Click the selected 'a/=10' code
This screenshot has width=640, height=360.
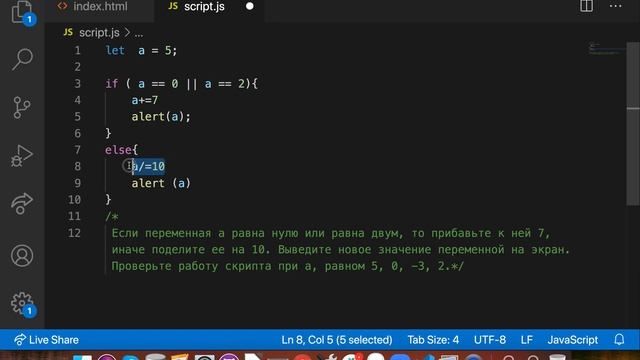click(148, 167)
